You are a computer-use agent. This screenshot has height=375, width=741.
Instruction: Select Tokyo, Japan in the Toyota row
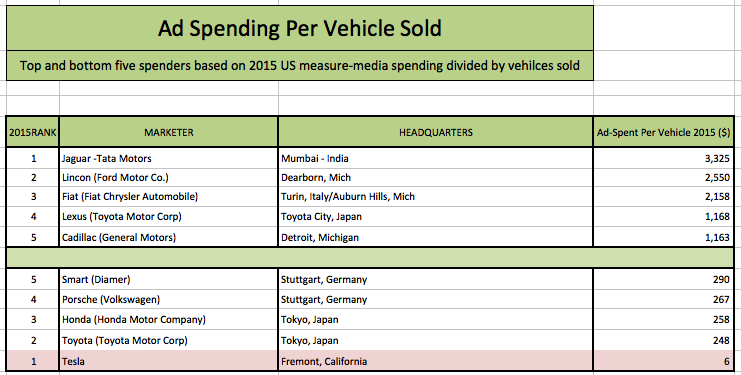436,340
